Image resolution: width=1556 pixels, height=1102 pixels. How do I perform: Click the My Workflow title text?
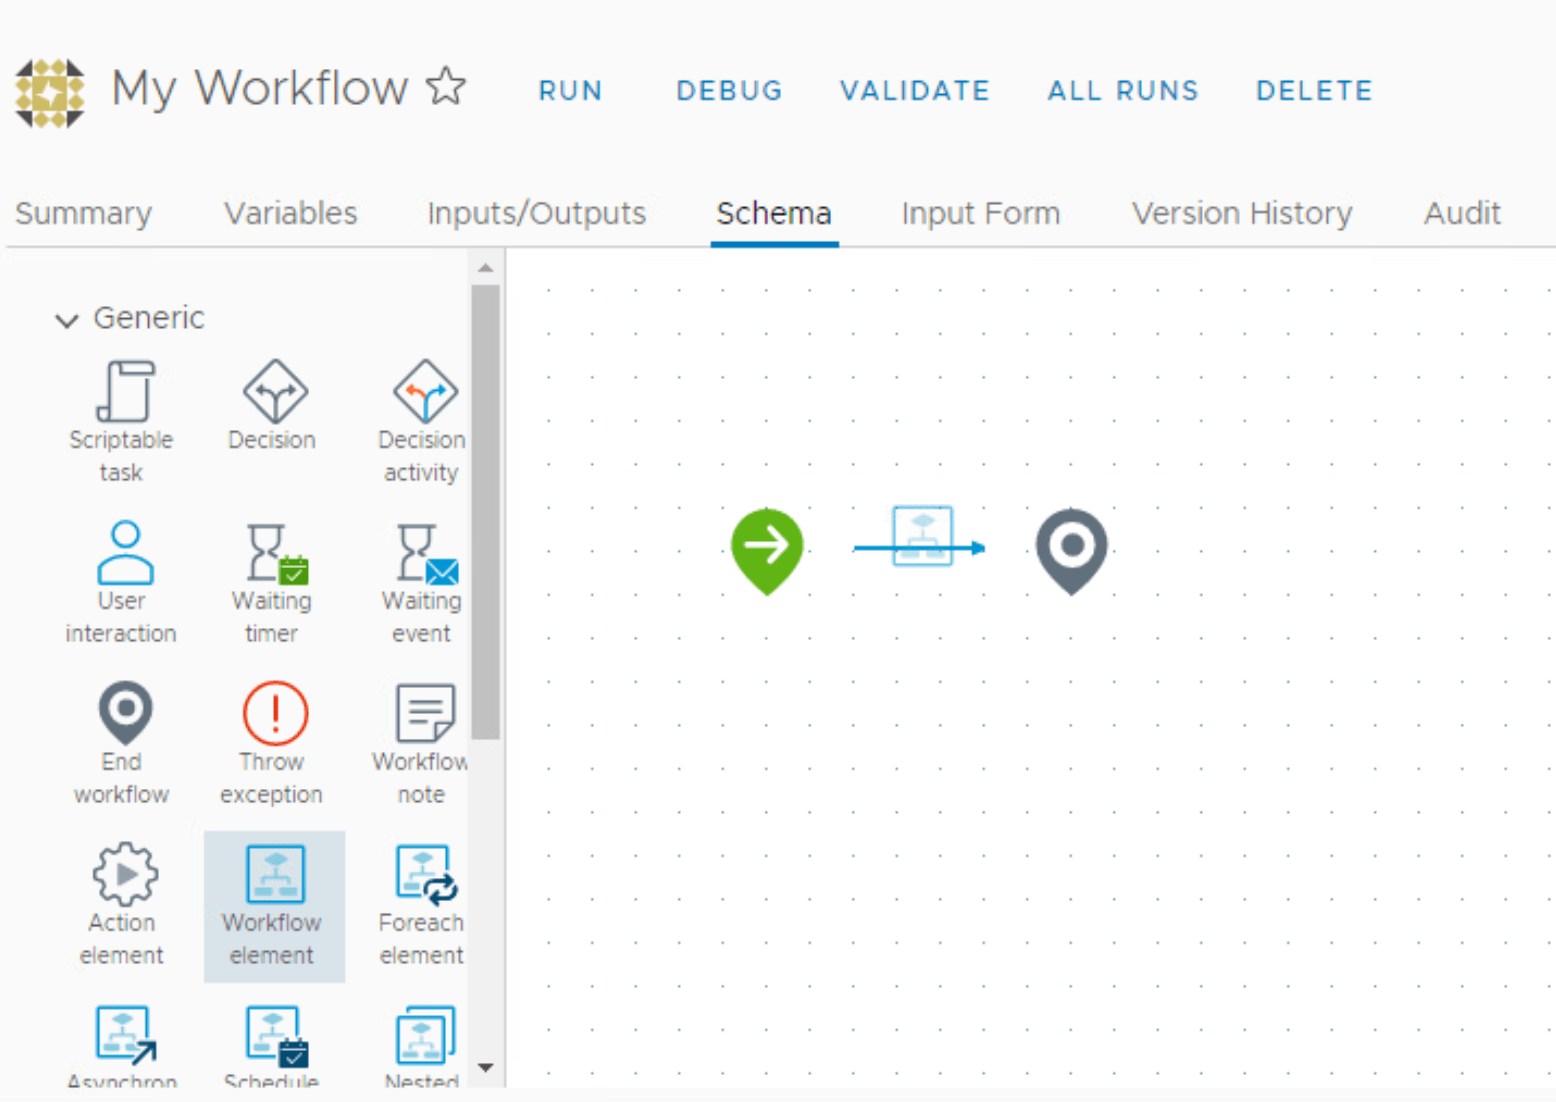260,89
